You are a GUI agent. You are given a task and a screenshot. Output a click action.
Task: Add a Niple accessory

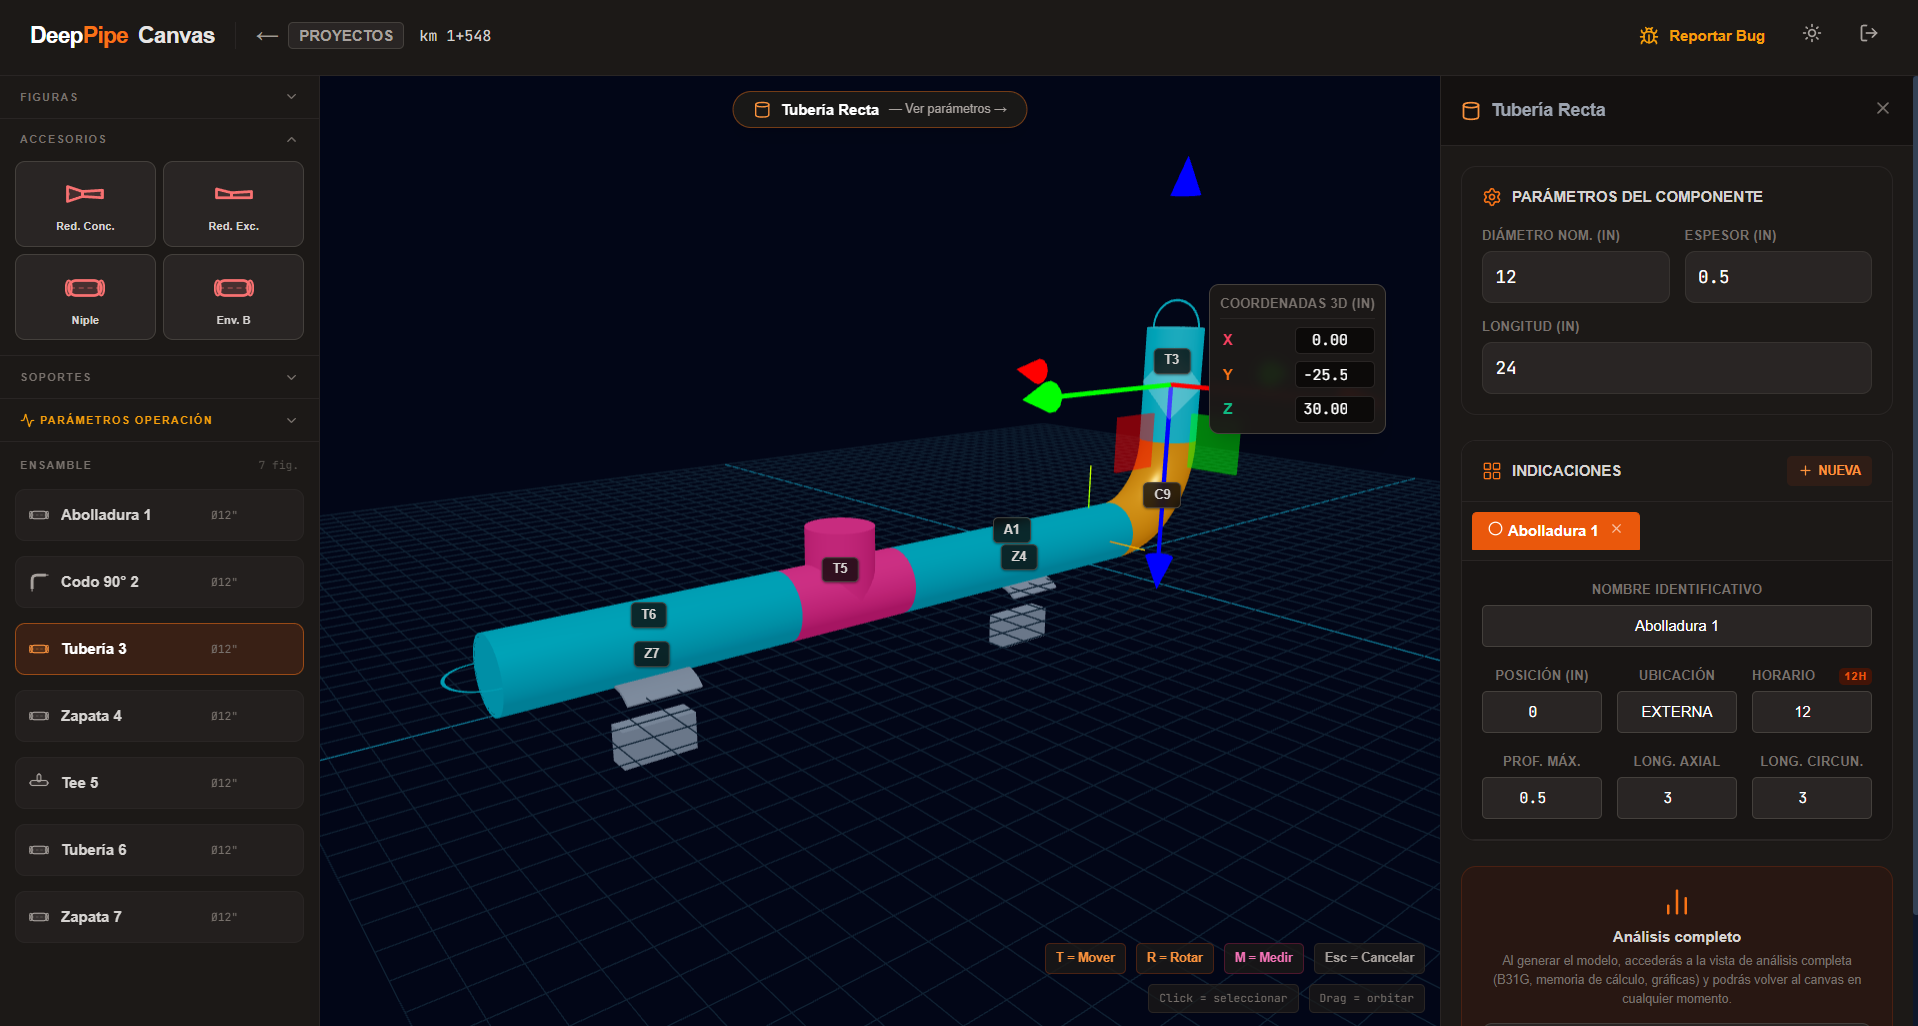click(x=85, y=297)
